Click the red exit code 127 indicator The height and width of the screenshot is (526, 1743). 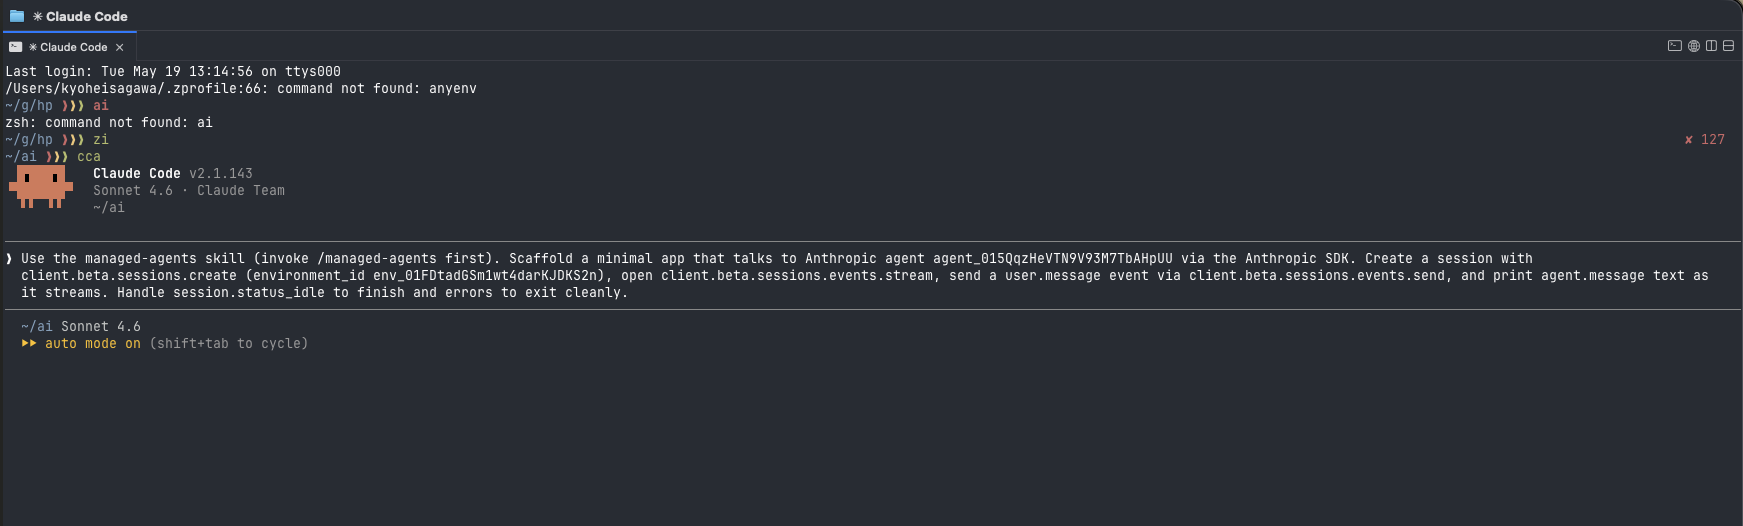[x=1704, y=139]
